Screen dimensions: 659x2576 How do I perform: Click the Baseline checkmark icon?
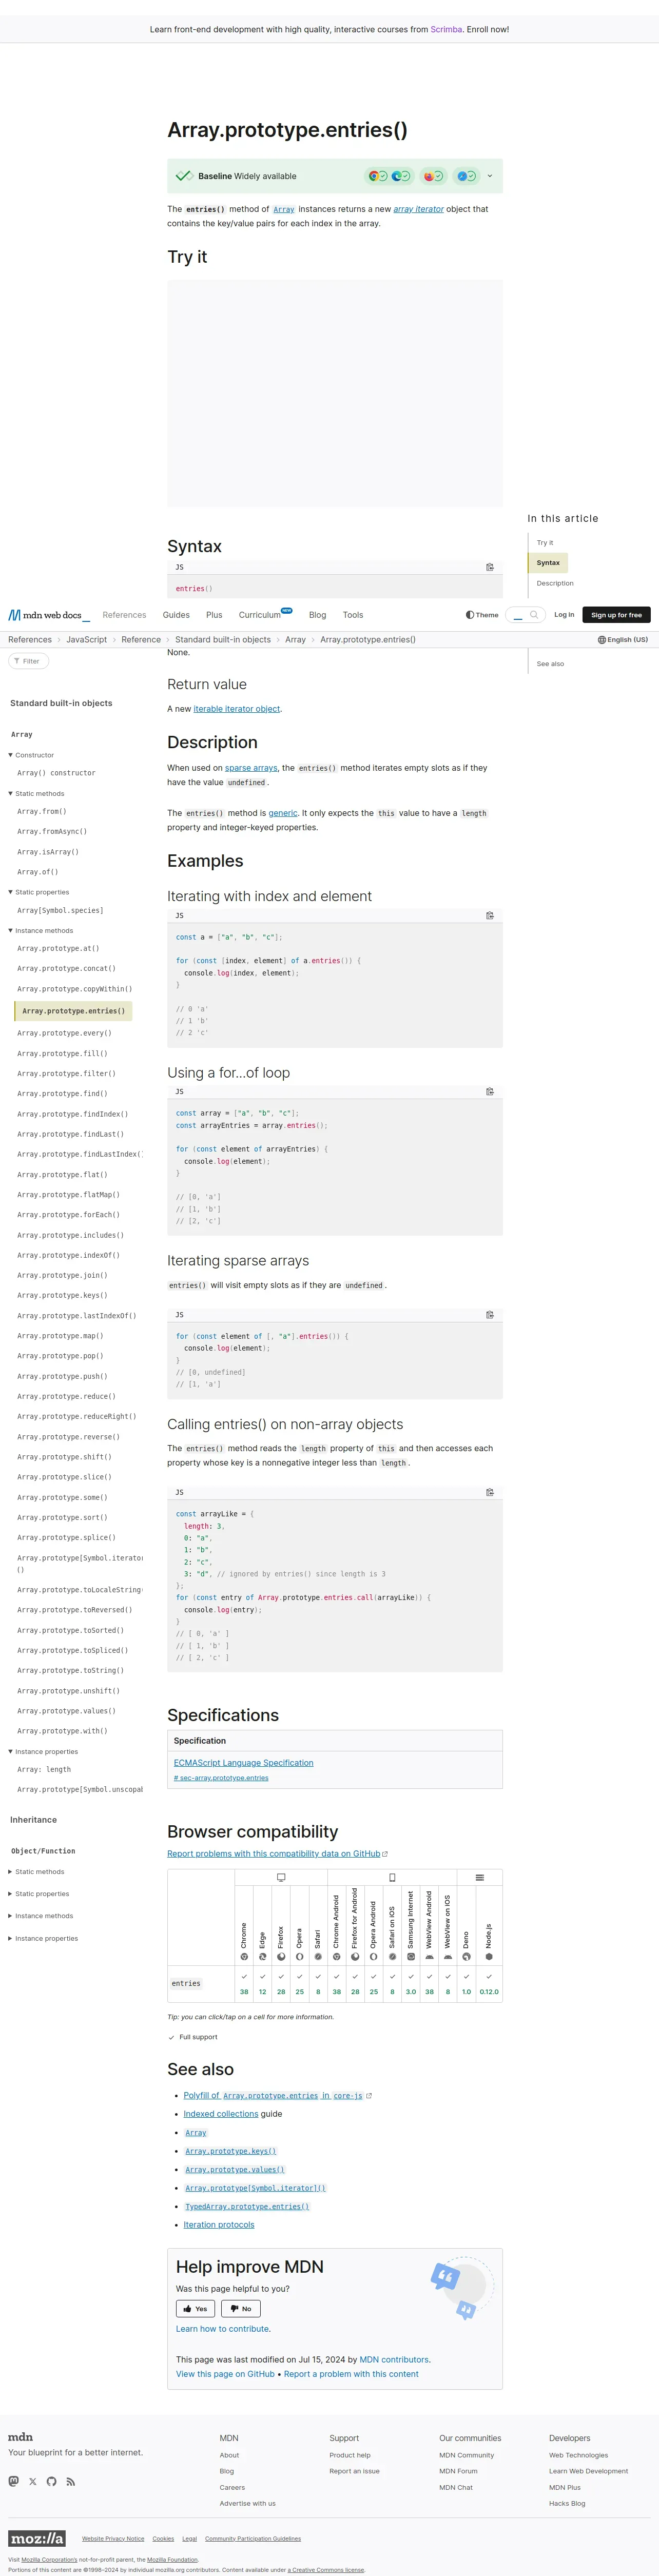(x=184, y=176)
